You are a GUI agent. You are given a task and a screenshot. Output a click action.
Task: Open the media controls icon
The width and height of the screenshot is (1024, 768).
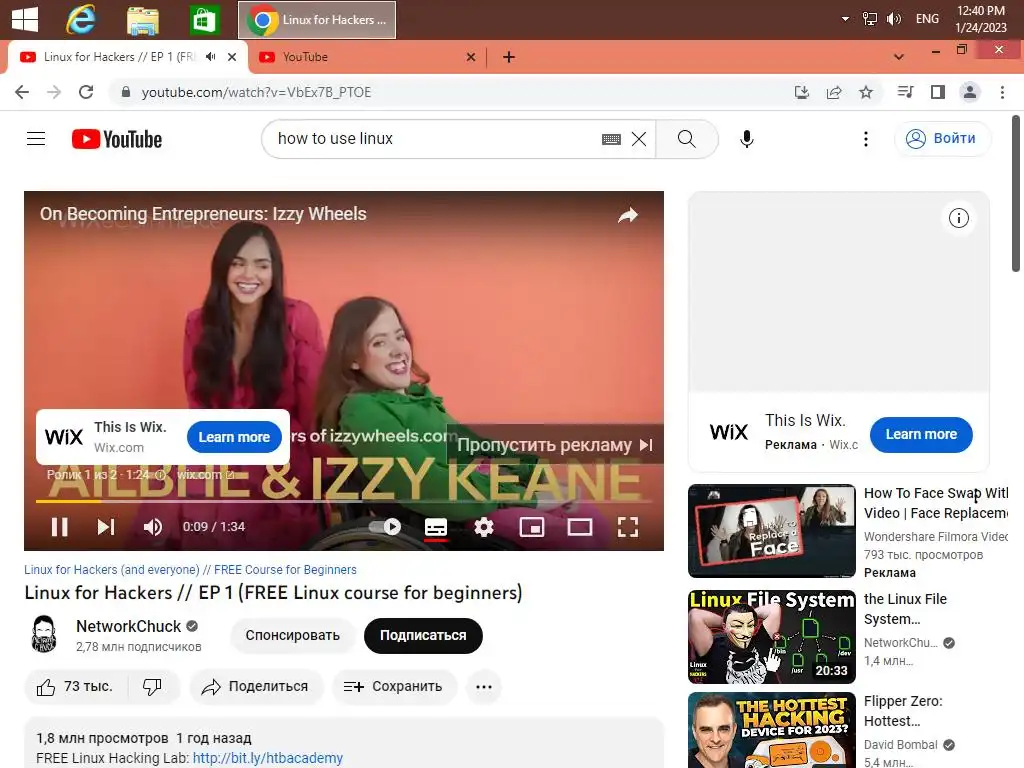click(x=905, y=92)
